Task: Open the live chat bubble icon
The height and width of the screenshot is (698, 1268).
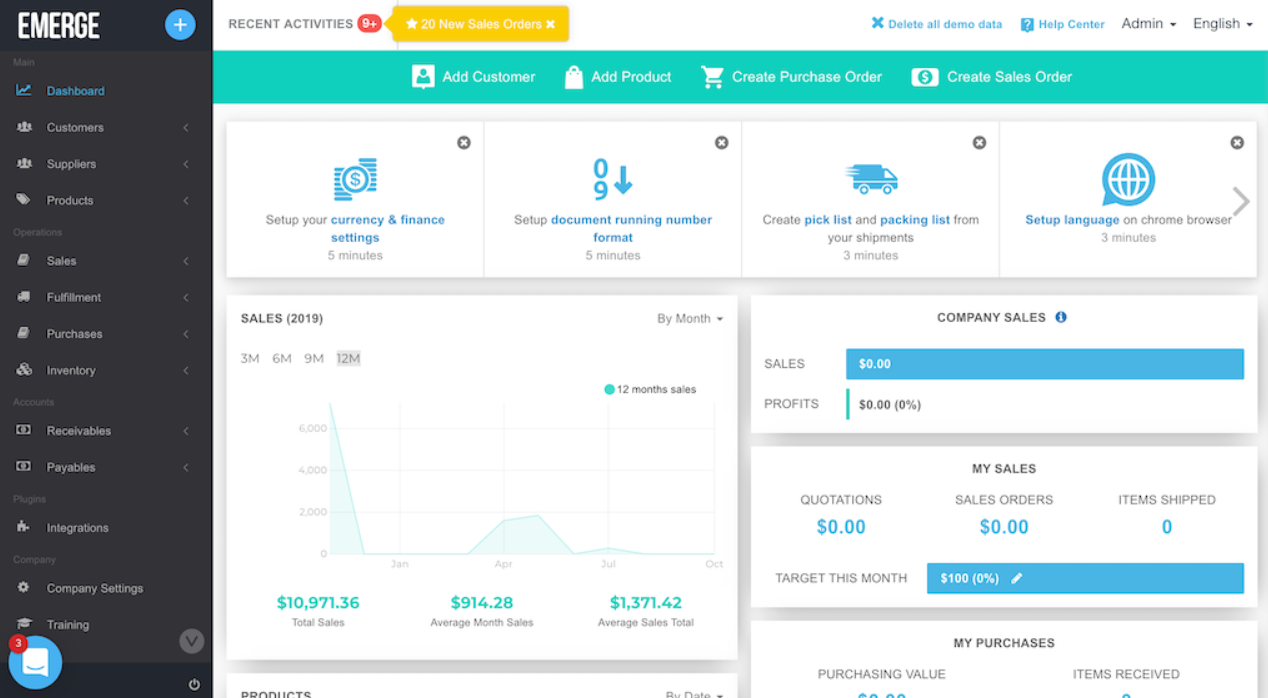Action: point(36,661)
